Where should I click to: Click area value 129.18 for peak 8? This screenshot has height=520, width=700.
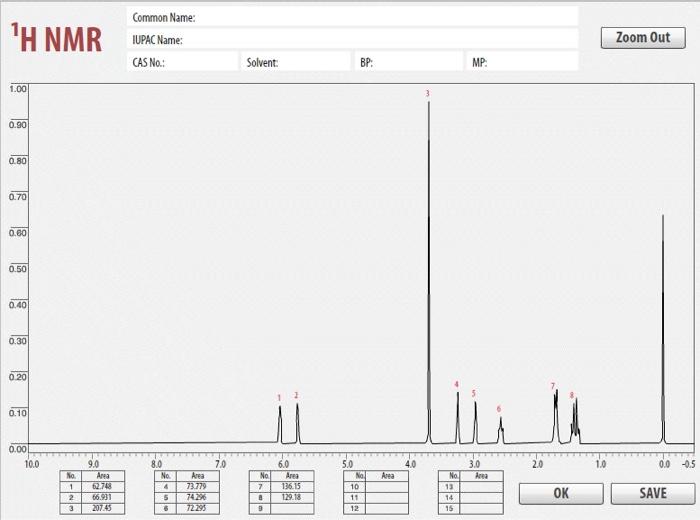pos(292,497)
